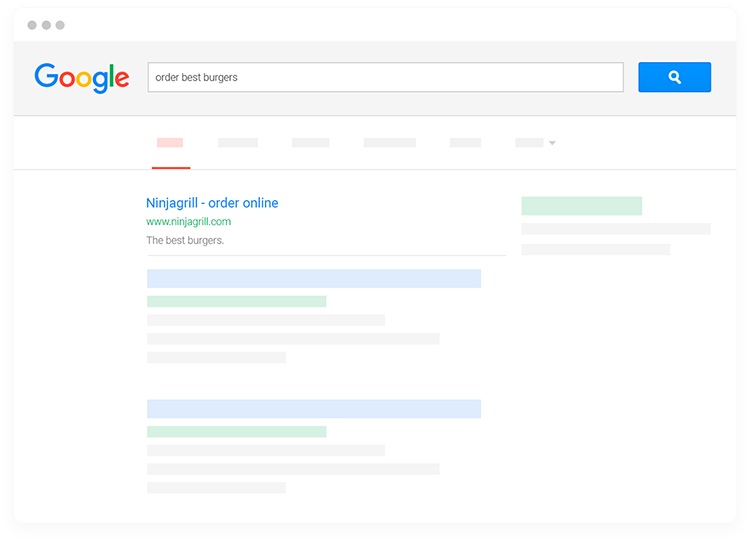Click the blue magnifier search button
750x542 pixels.
click(x=674, y=77)
